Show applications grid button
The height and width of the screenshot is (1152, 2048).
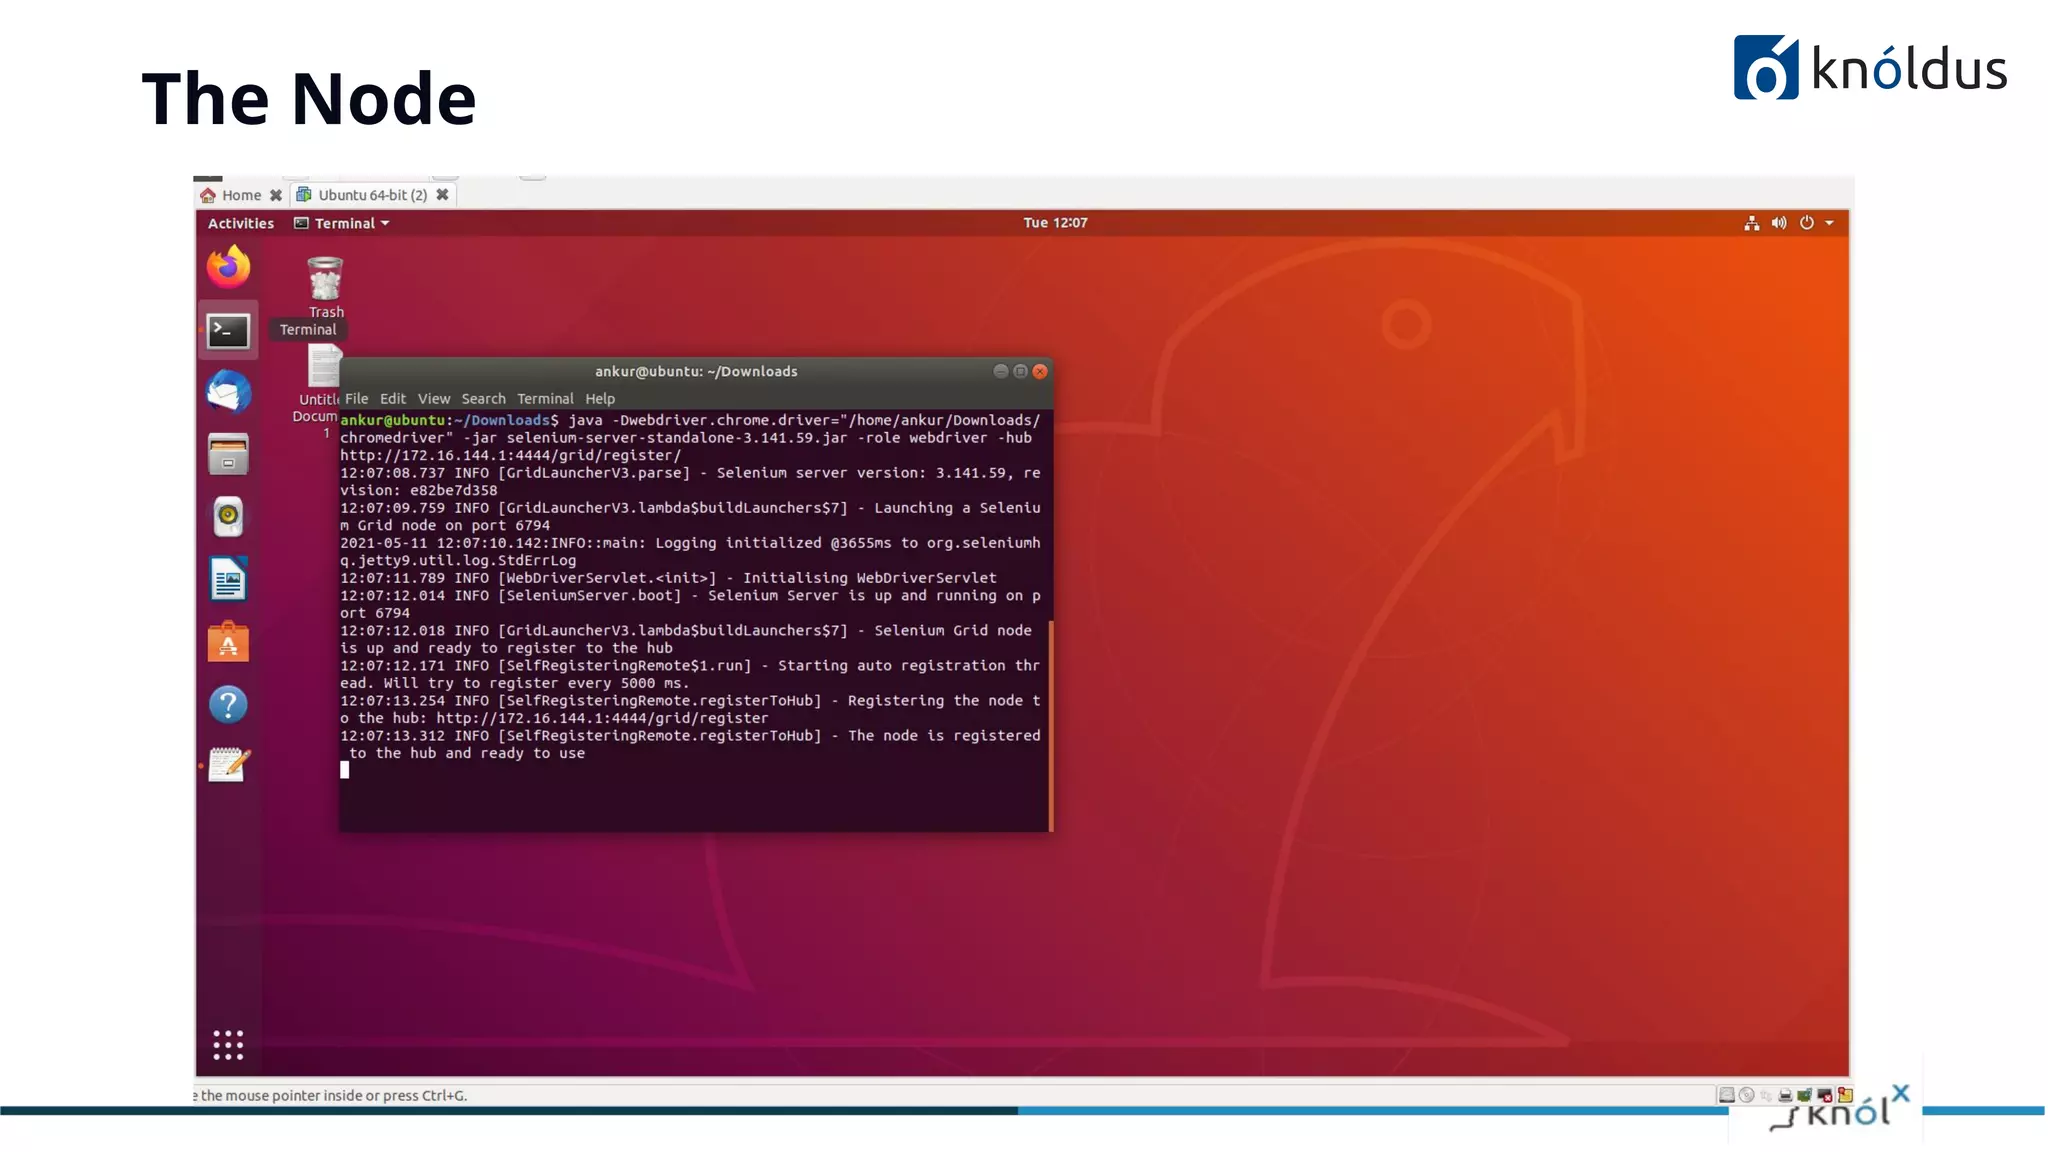(x=228, y=1045)
